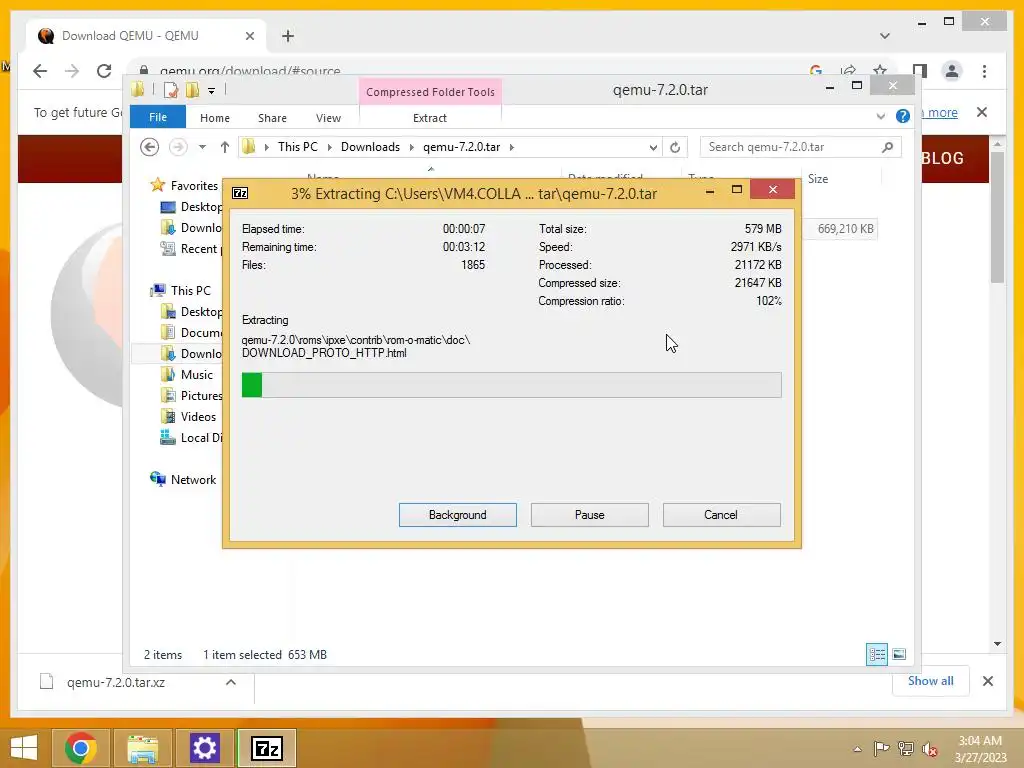Screen dimensions: 1024x768
Task: Open Local Disk in the navigation pane
Action: click(x=201, y=438)
